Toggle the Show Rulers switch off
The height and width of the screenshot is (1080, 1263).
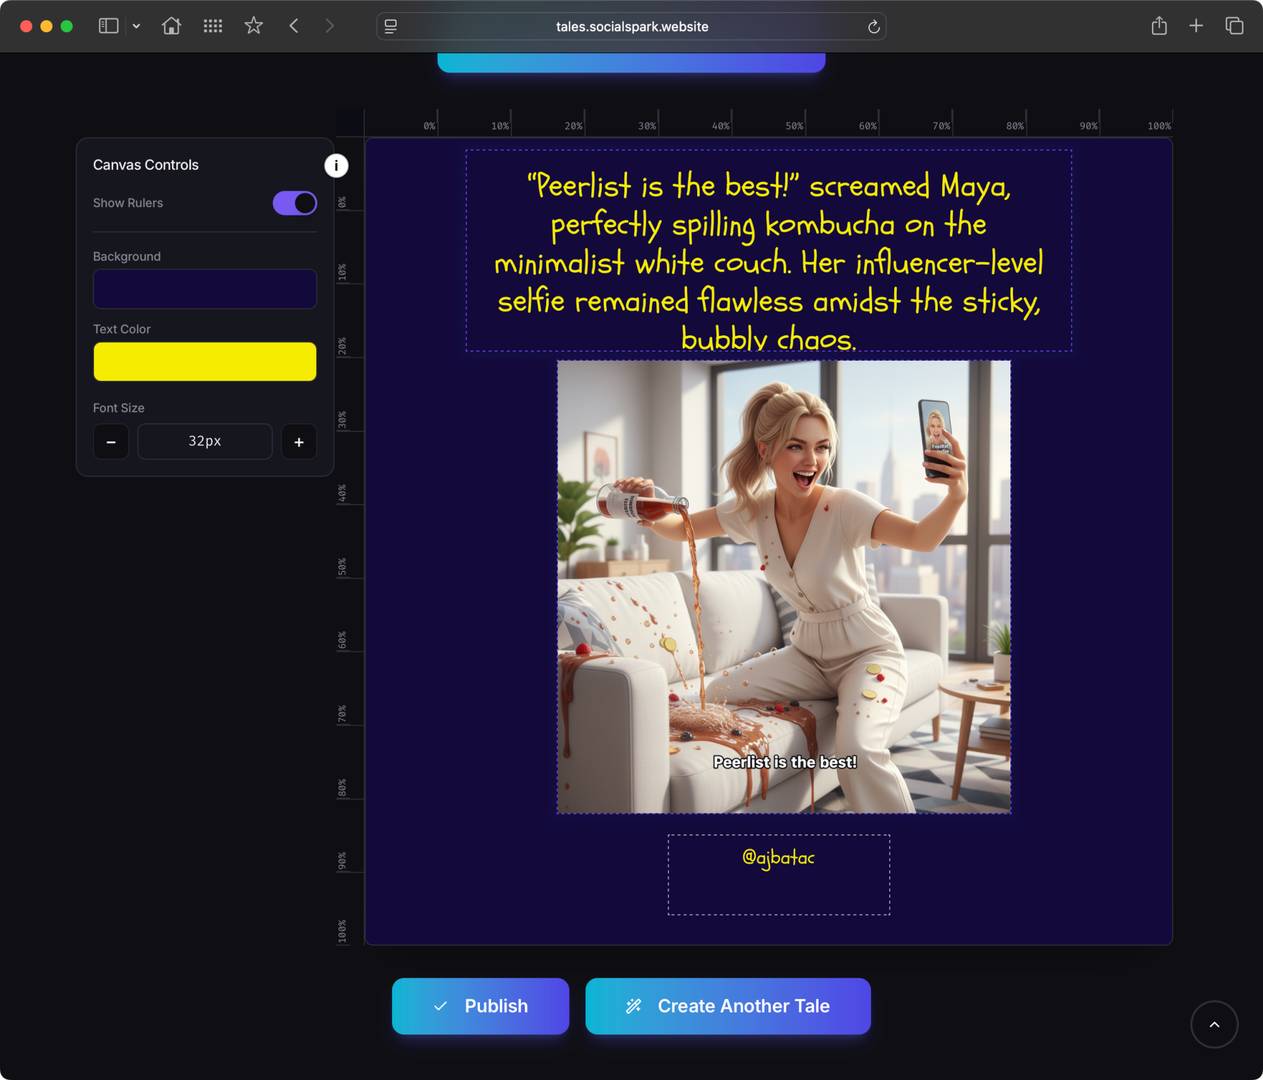pyautogui.click(x=294, y=202)
